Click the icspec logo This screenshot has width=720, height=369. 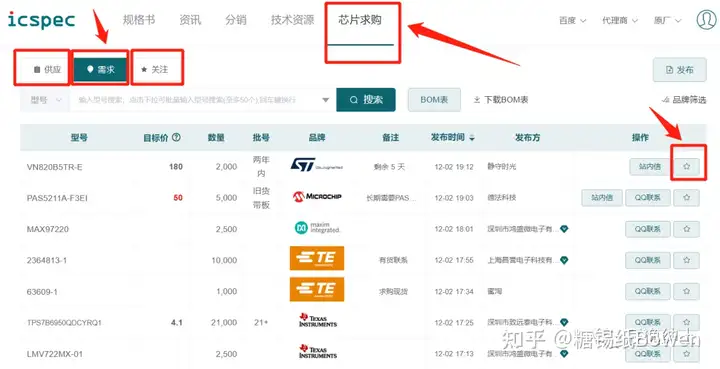click(x=41, y=20)
